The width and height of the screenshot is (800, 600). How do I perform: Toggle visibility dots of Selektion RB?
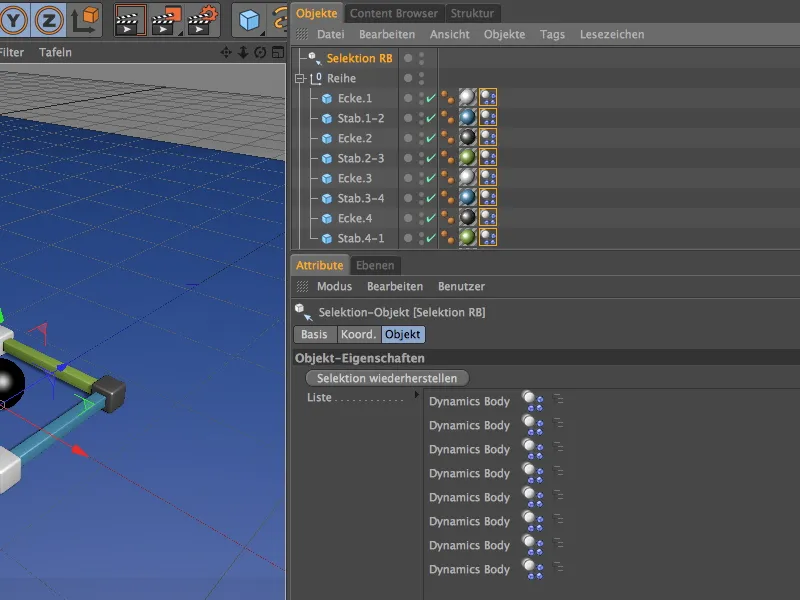[x=421, y=58]
